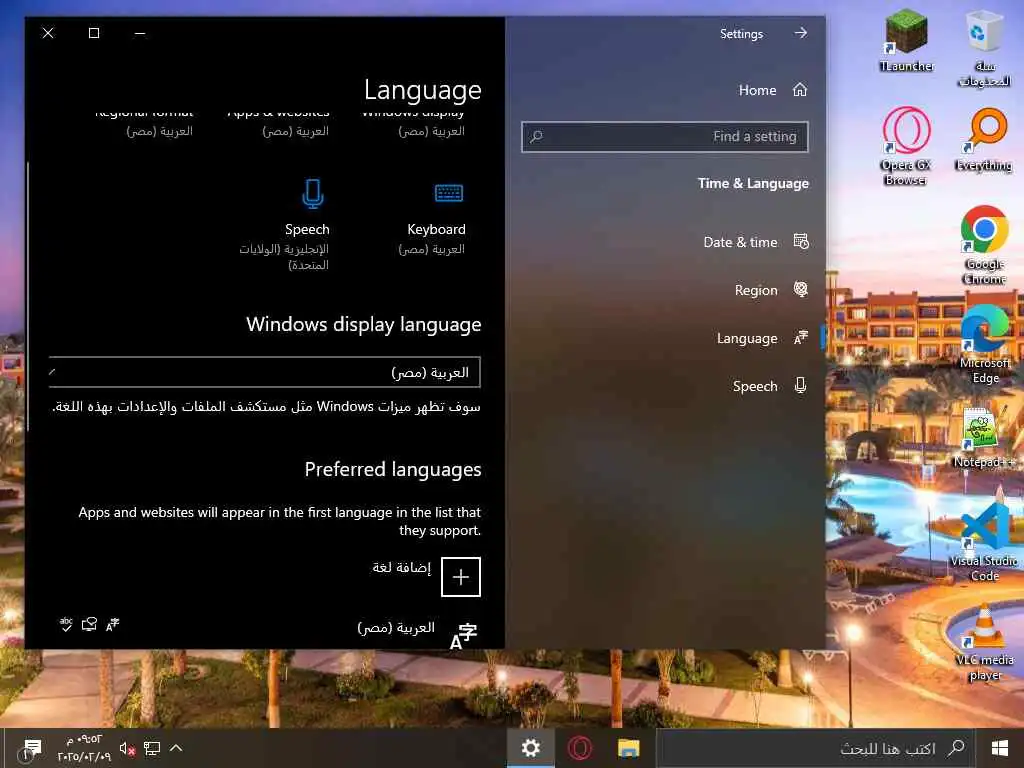
Task: Click the taskbar clock and date
Action: [84, 748]
